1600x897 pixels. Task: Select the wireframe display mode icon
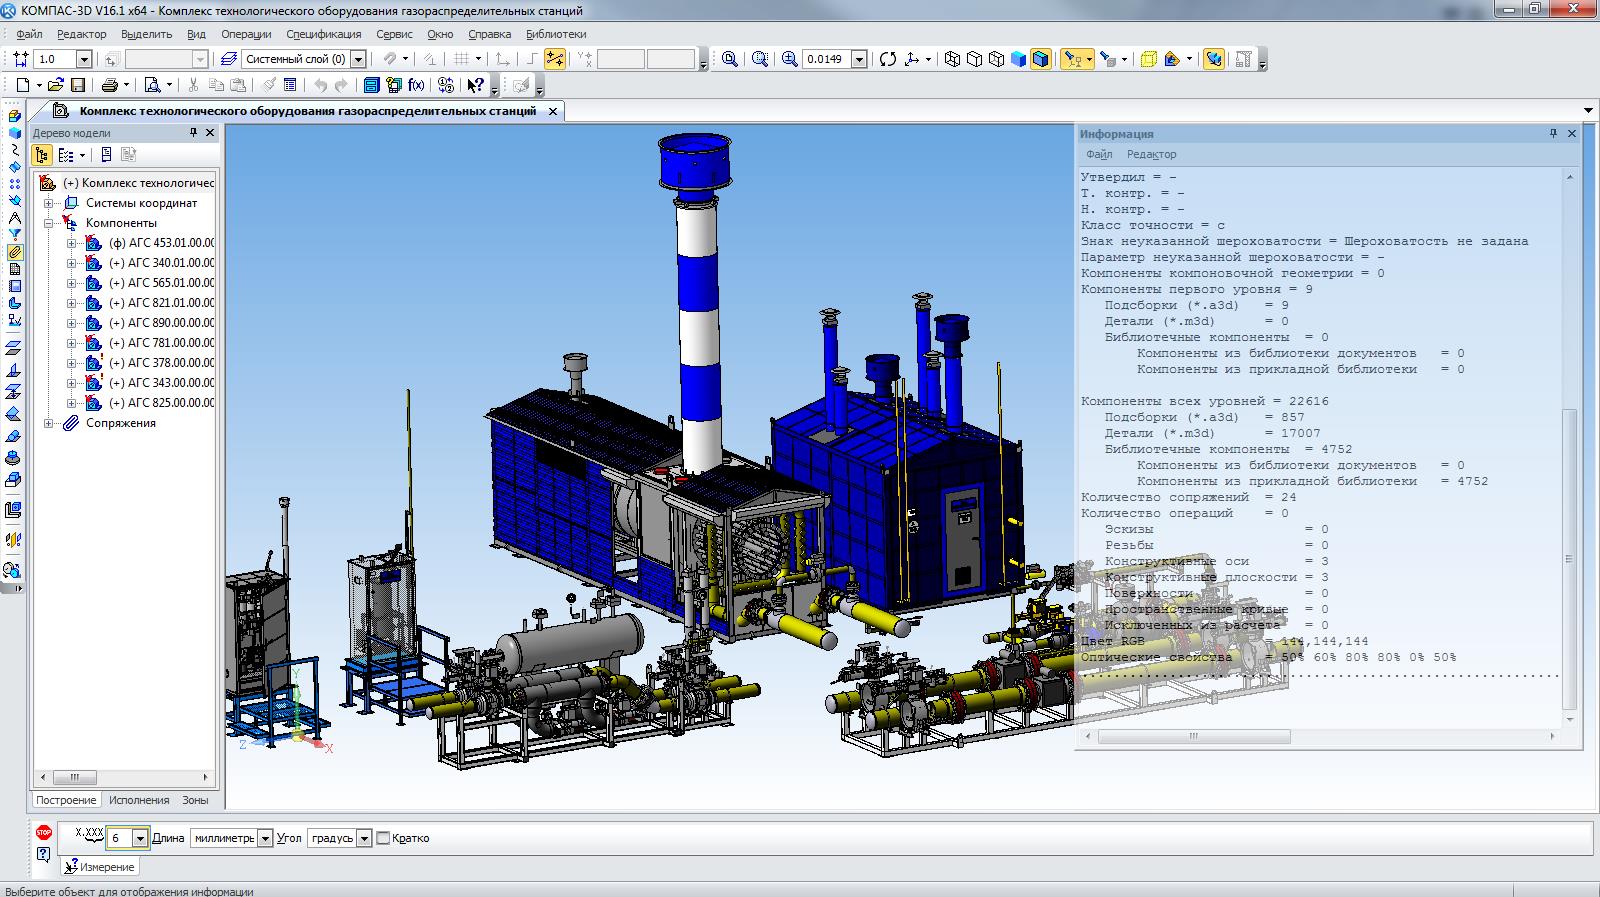[x=952, y=59]
